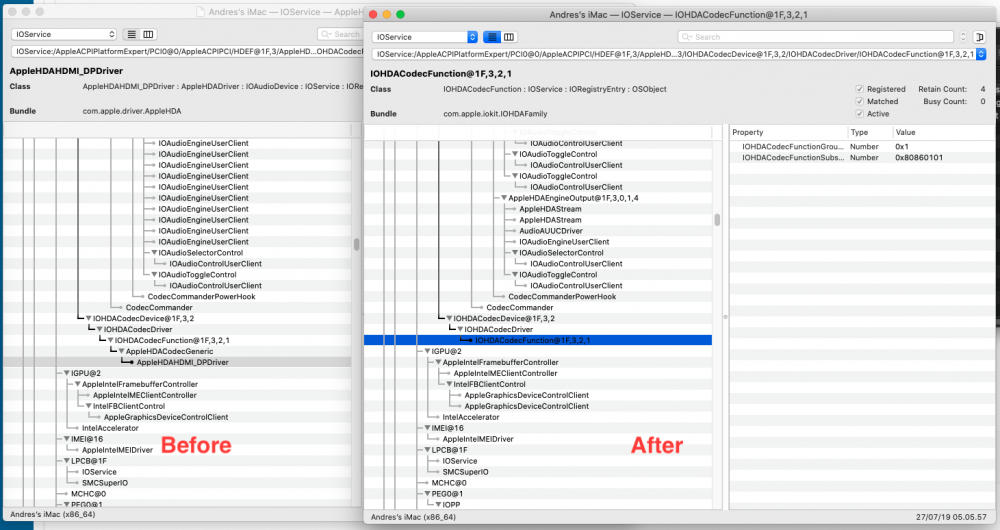Select the IOHDACodecFunctionGrou... property row

pyautogui.click(x=862, y=147)
